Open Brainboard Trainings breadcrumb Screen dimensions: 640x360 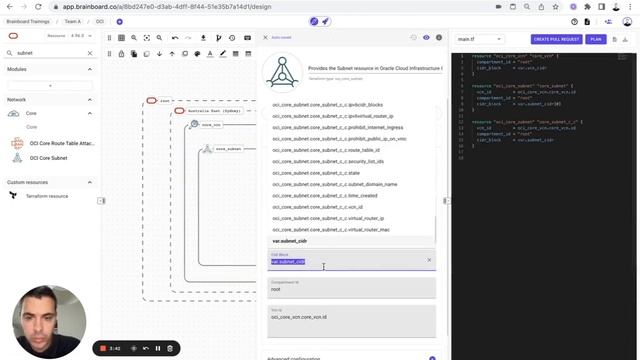(28, 22)
